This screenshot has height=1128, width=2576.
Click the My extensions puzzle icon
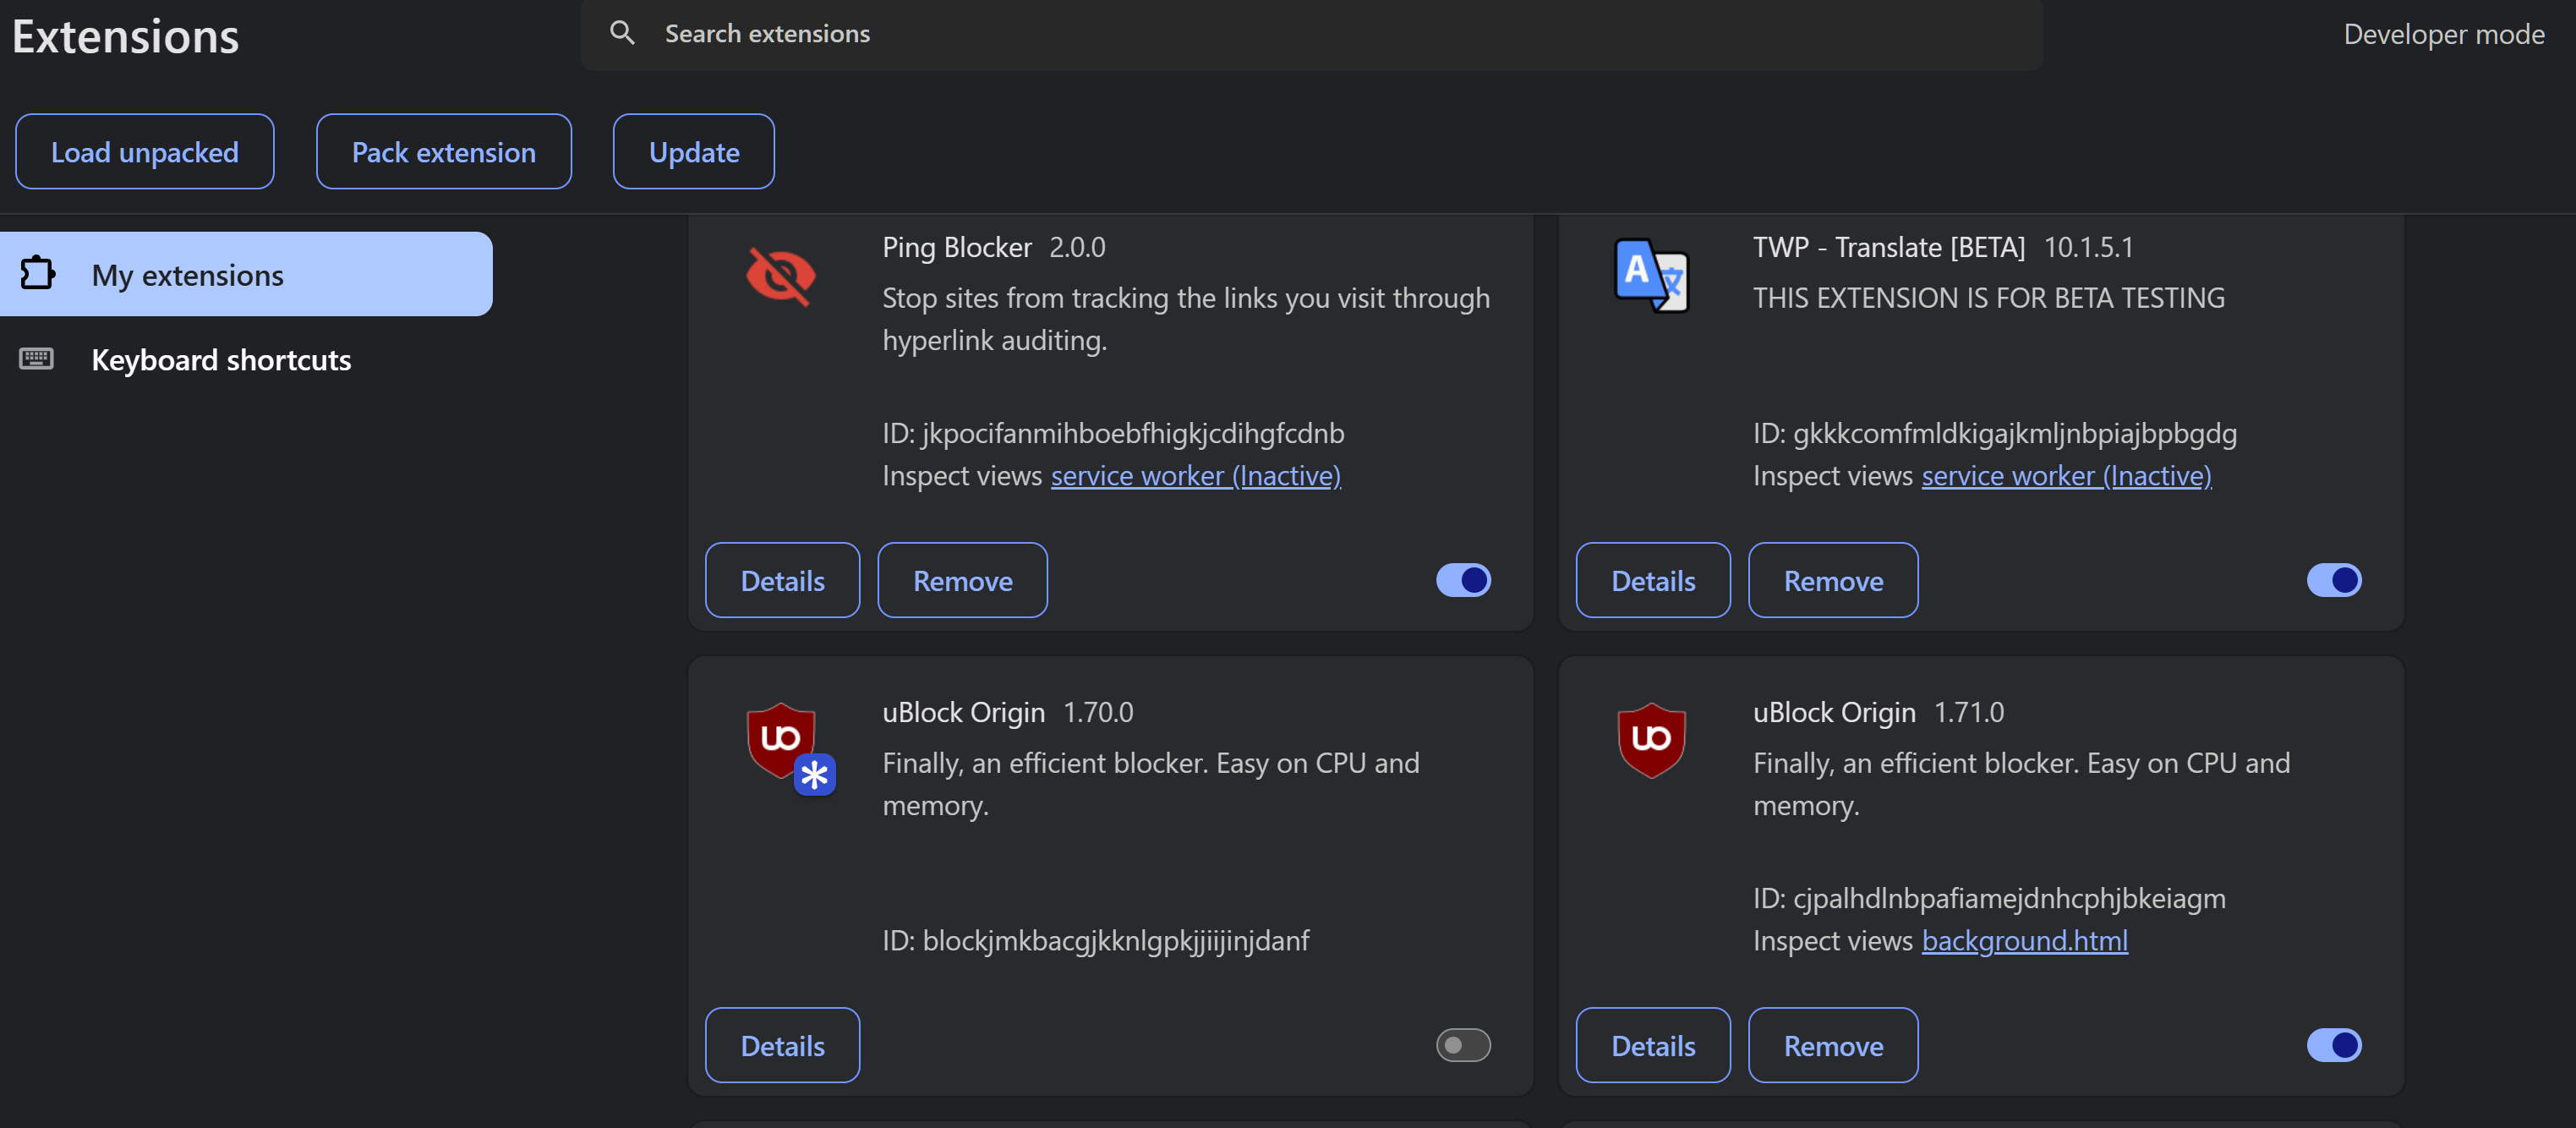(38, 273)
